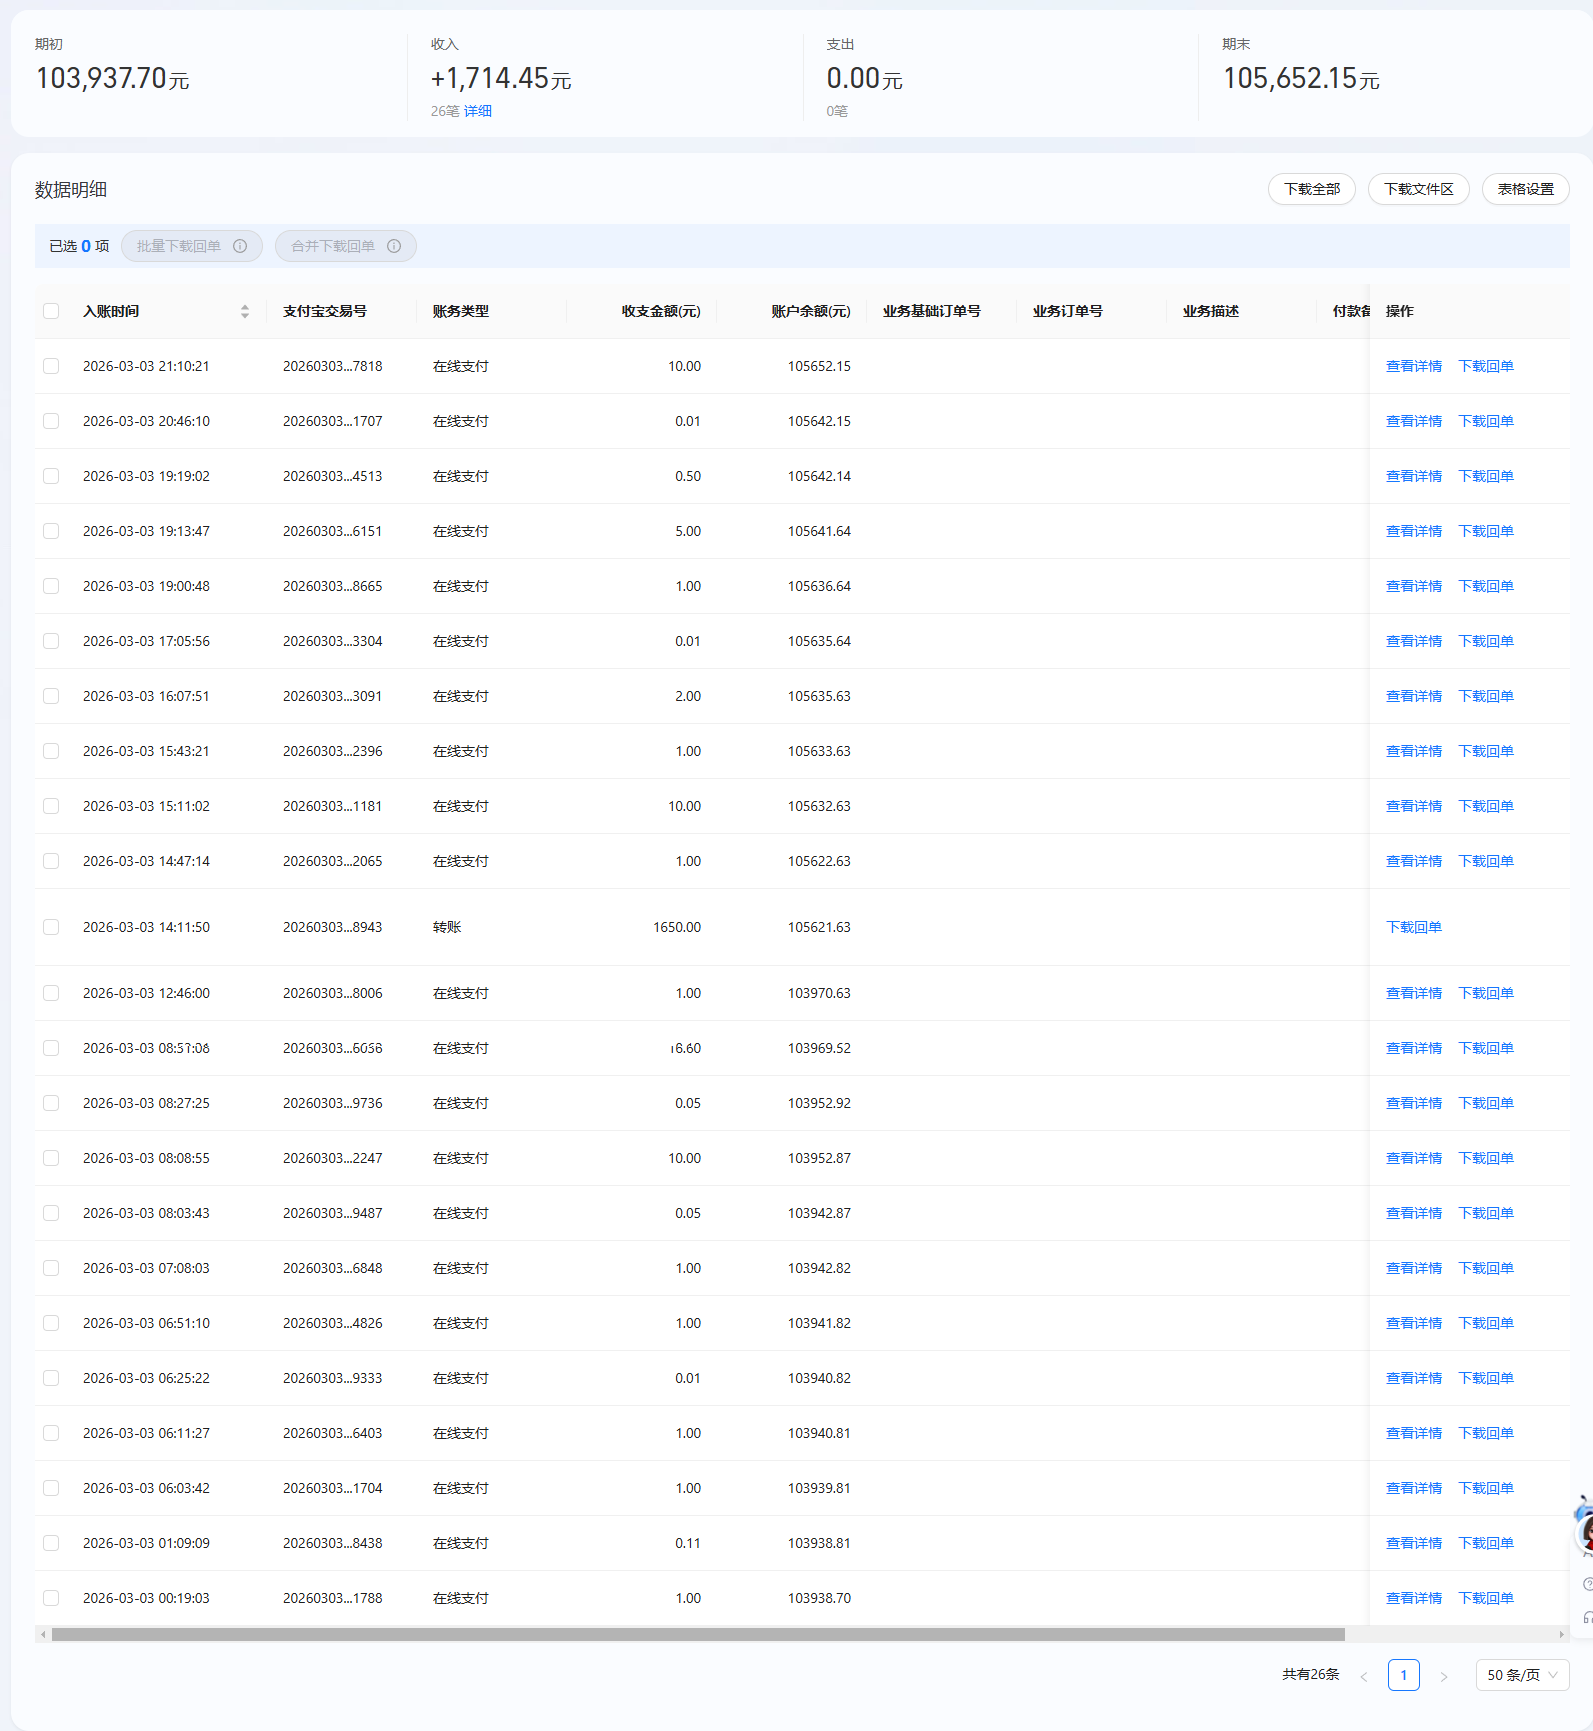
Task: Open the 详细 link under 收入
Action: coord(477,111)
